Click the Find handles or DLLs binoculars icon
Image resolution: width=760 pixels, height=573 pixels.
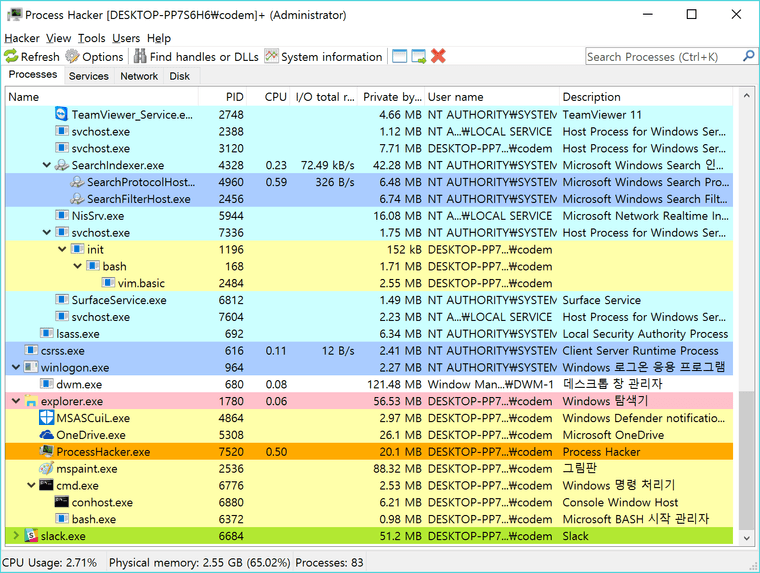pos(140,57)
